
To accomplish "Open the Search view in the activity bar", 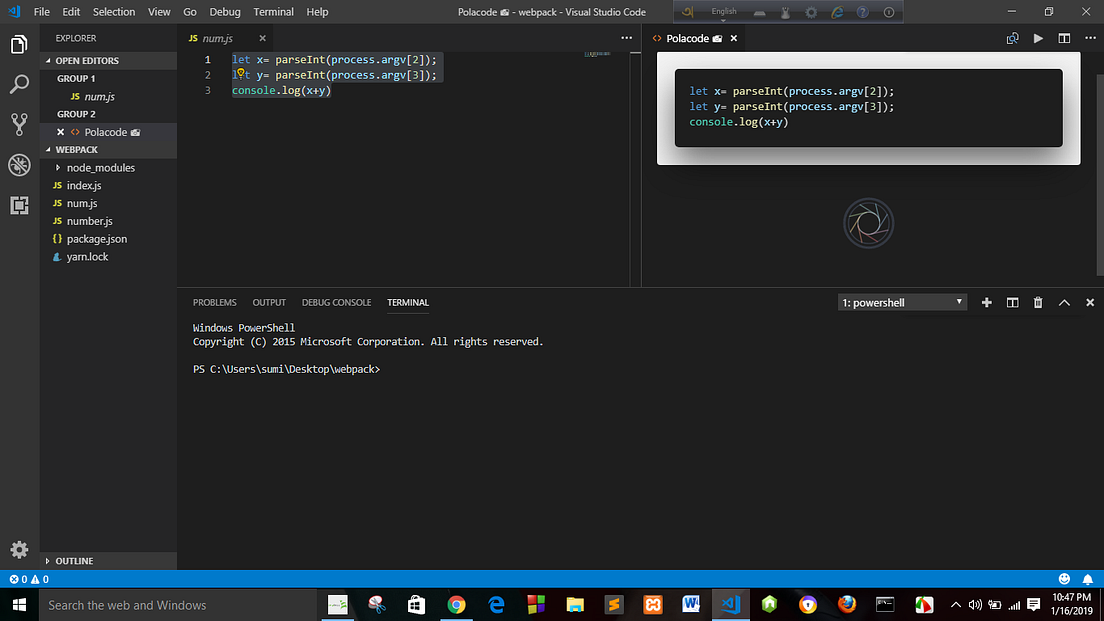I will (x=19, y=84).
